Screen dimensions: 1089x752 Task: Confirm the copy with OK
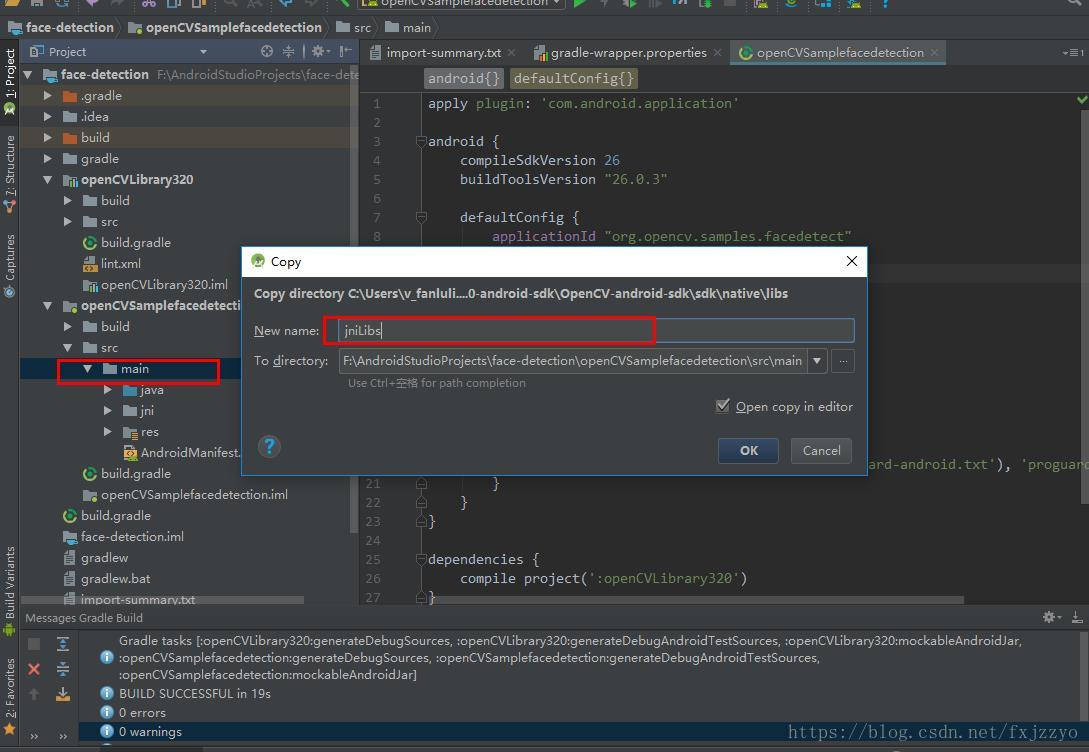pyautogui.click(x=749, y=451)
